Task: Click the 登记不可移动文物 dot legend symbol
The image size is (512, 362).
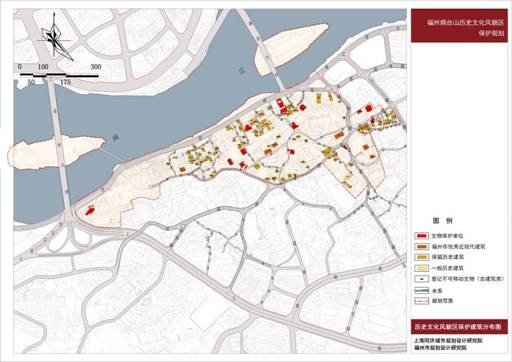Action: click(421, 279)
